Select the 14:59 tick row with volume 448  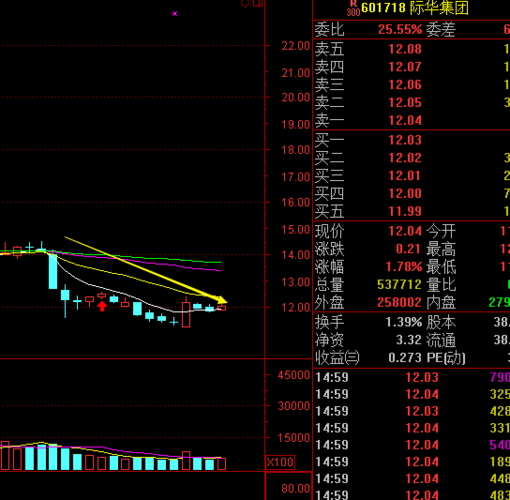pyautogui.click(x=412, y=479)
